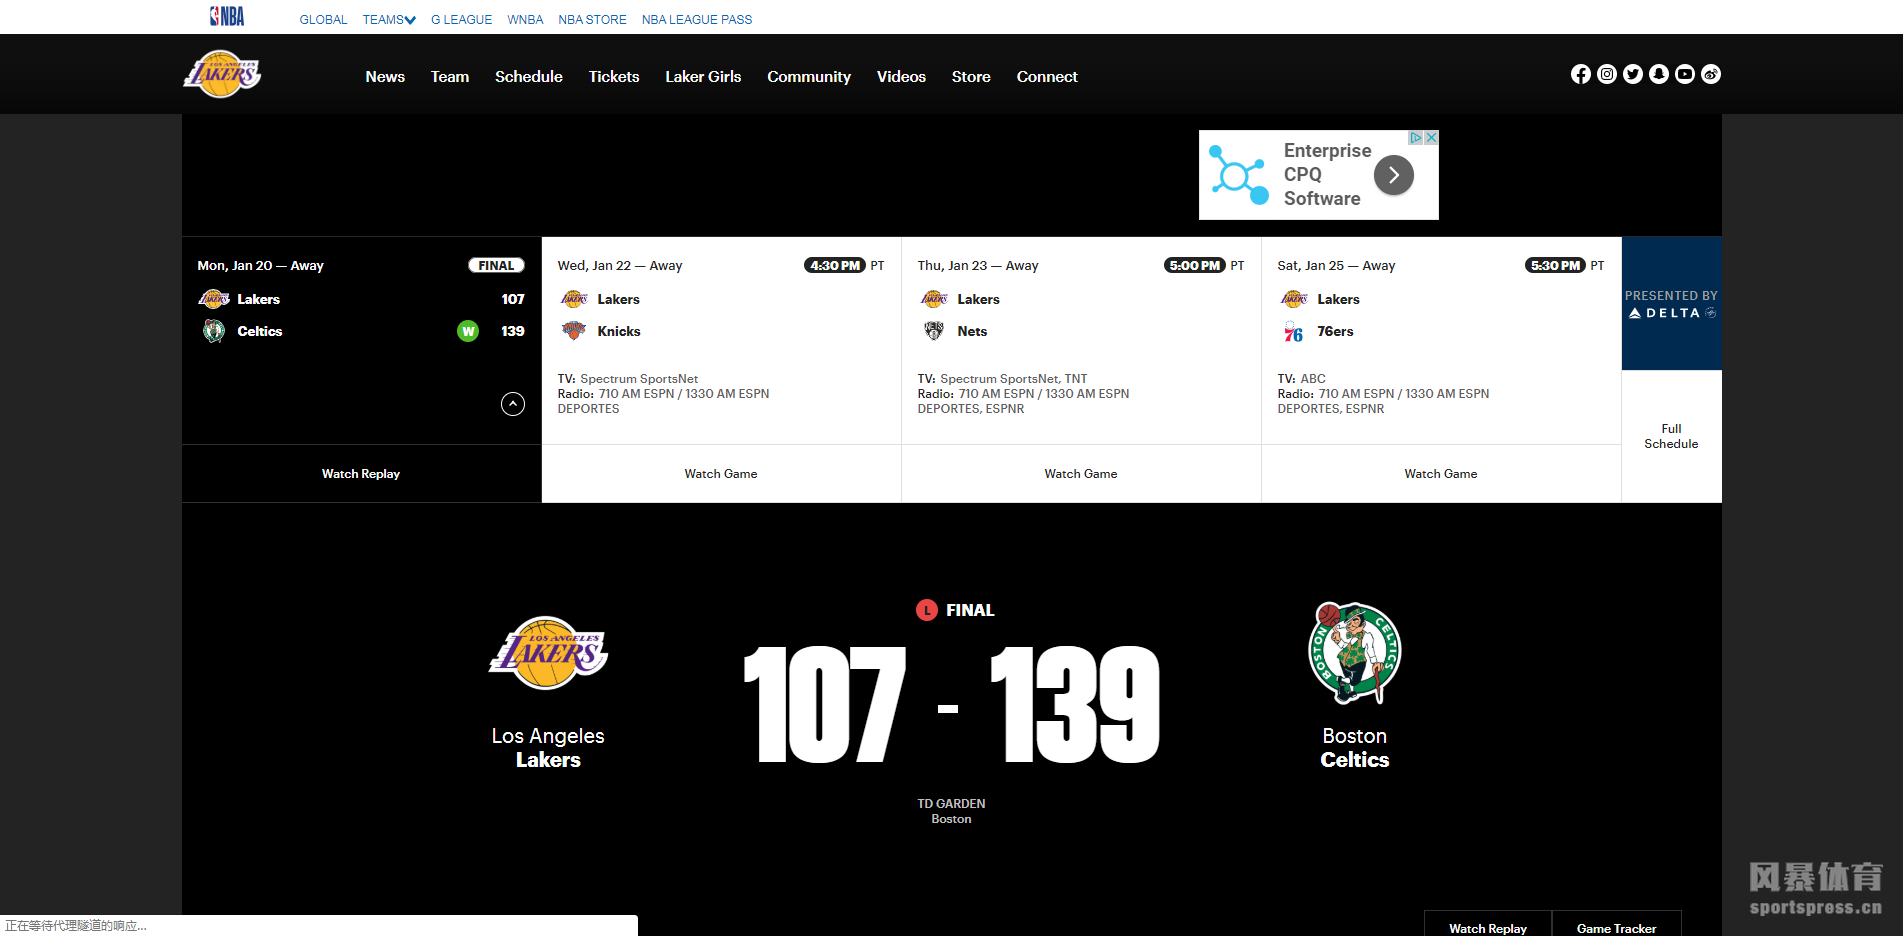Click the 5:30 PM time badge
The height and width of the screenshot is (936, 1903).
1555,266
